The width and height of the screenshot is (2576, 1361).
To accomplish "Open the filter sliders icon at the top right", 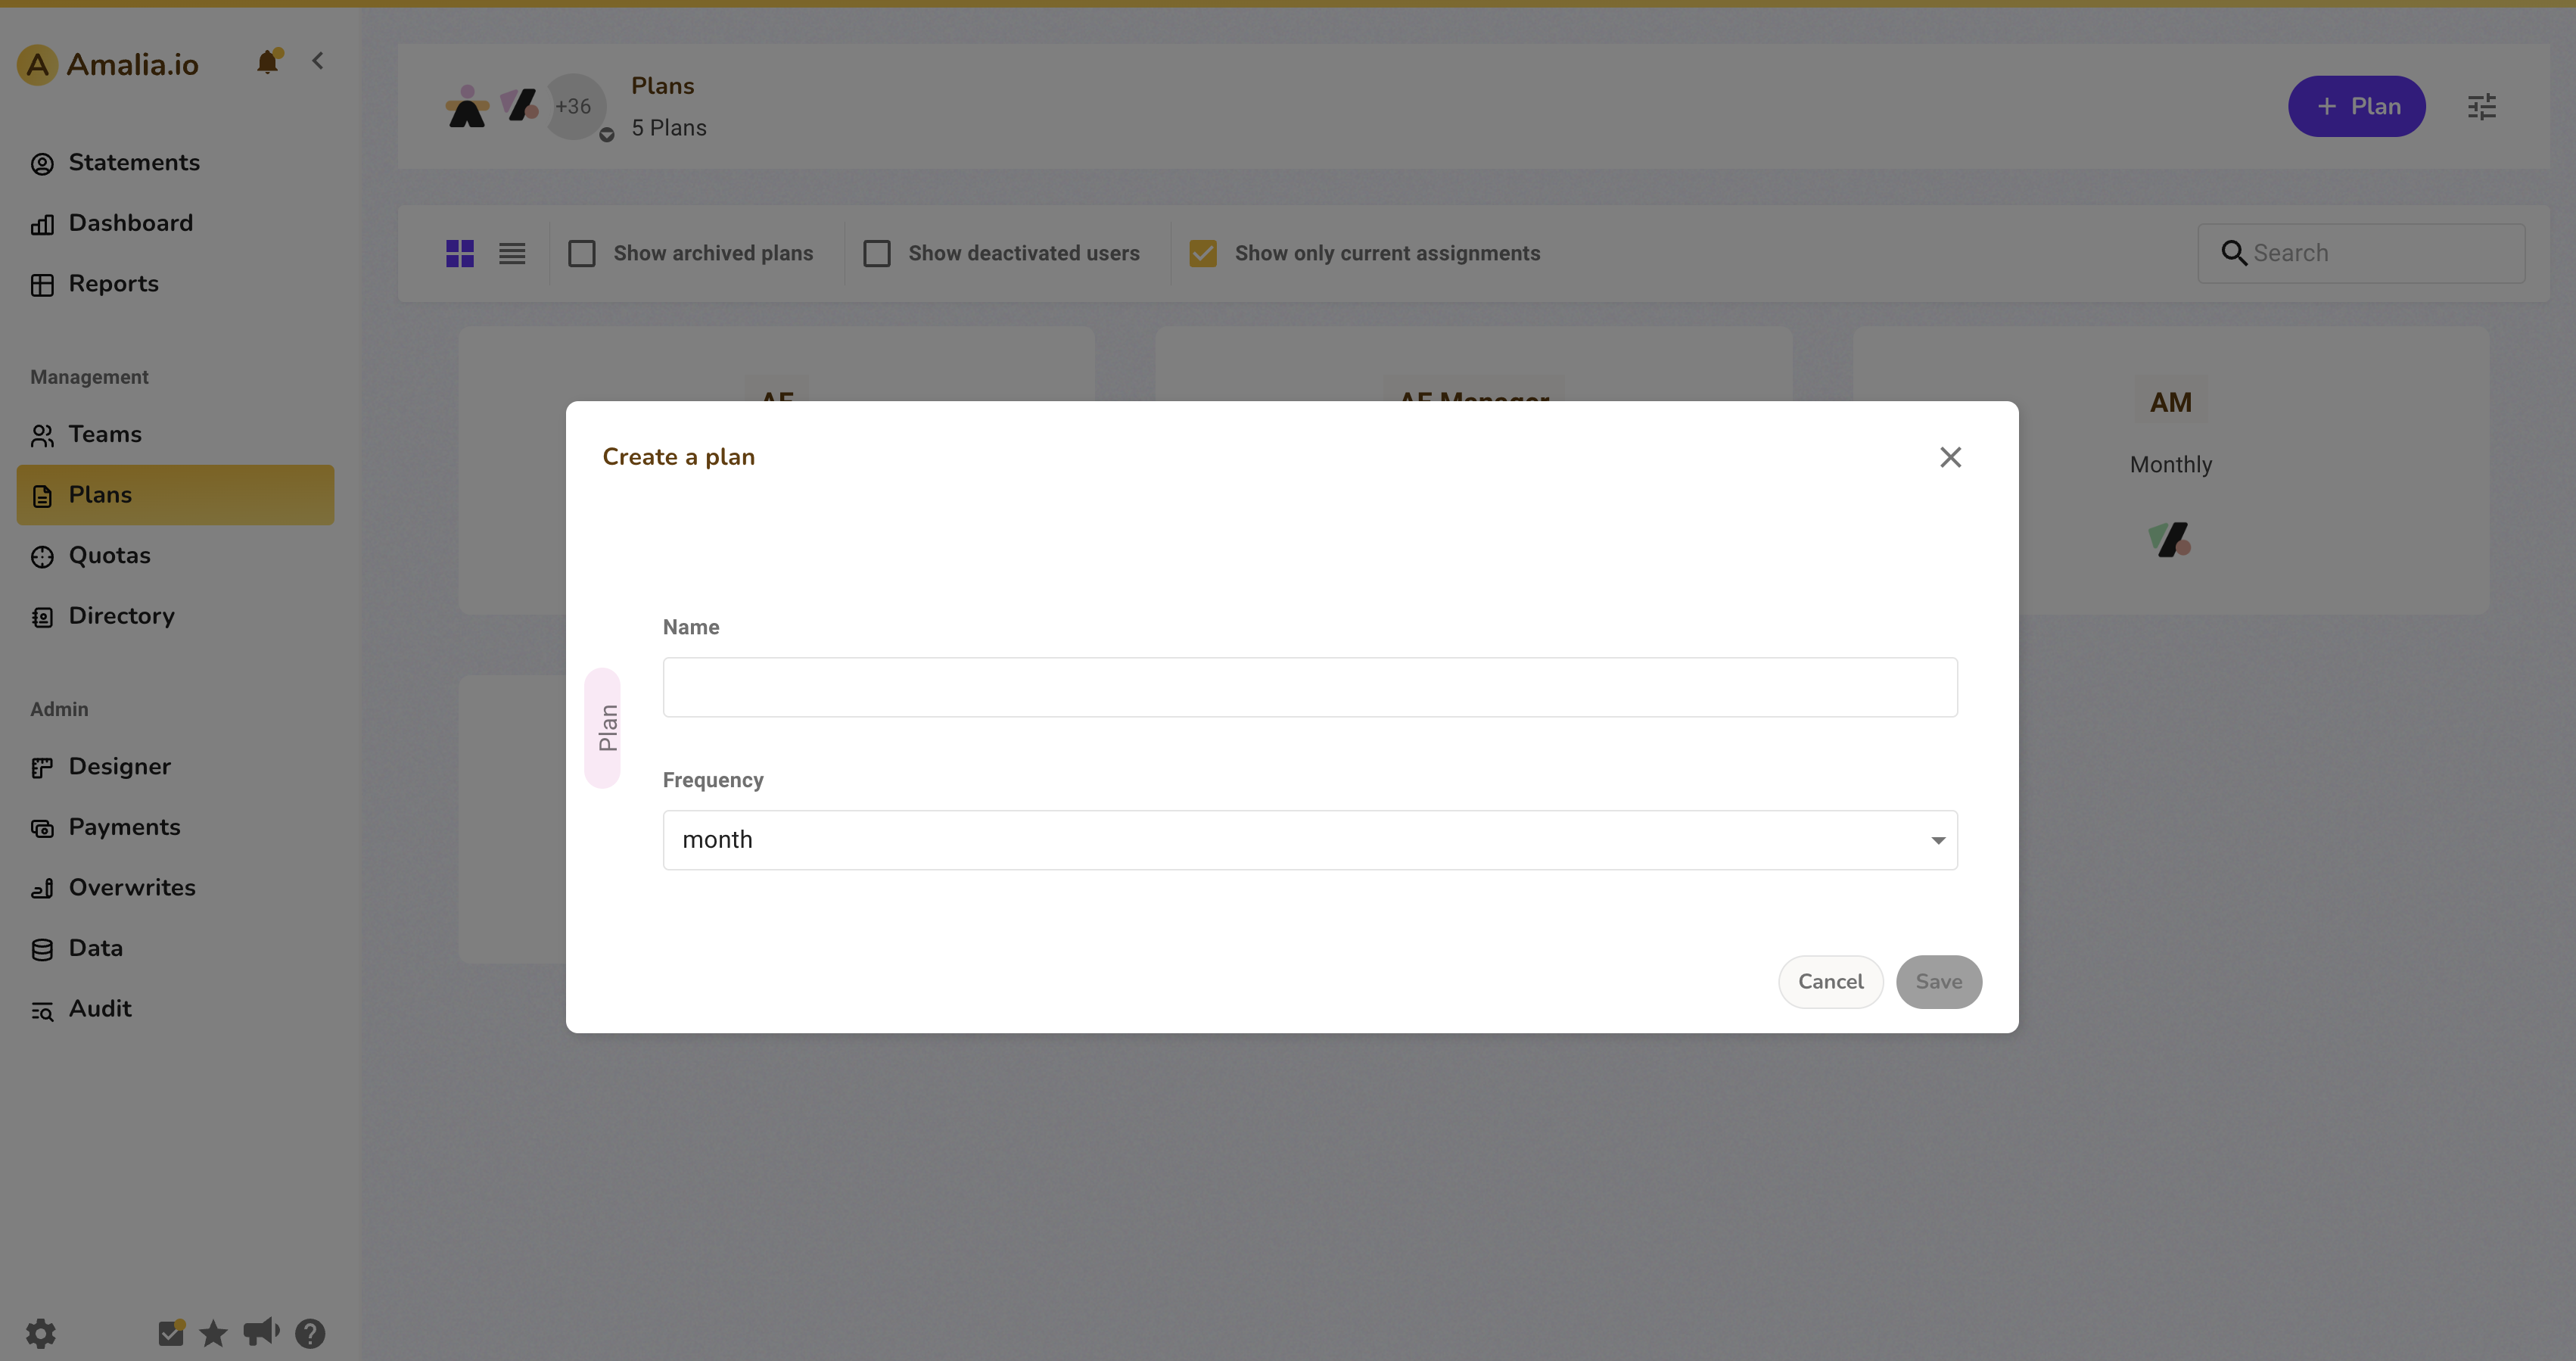I will [2482, 107].
